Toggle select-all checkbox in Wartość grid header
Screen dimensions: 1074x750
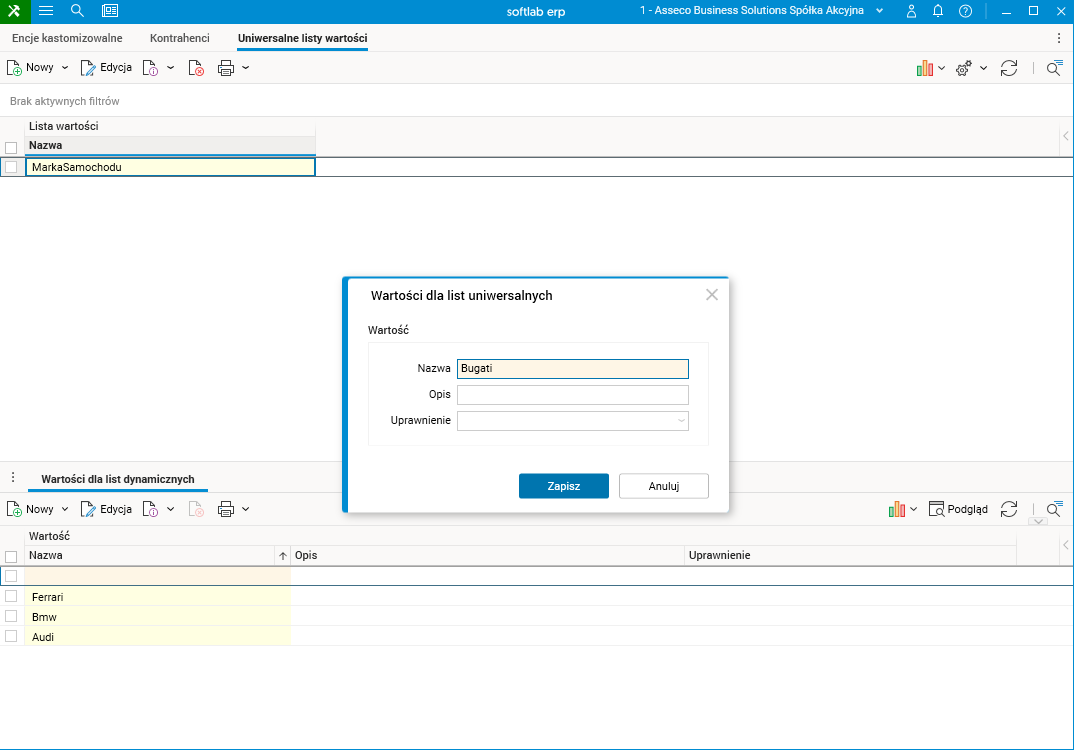coord(11,557)
